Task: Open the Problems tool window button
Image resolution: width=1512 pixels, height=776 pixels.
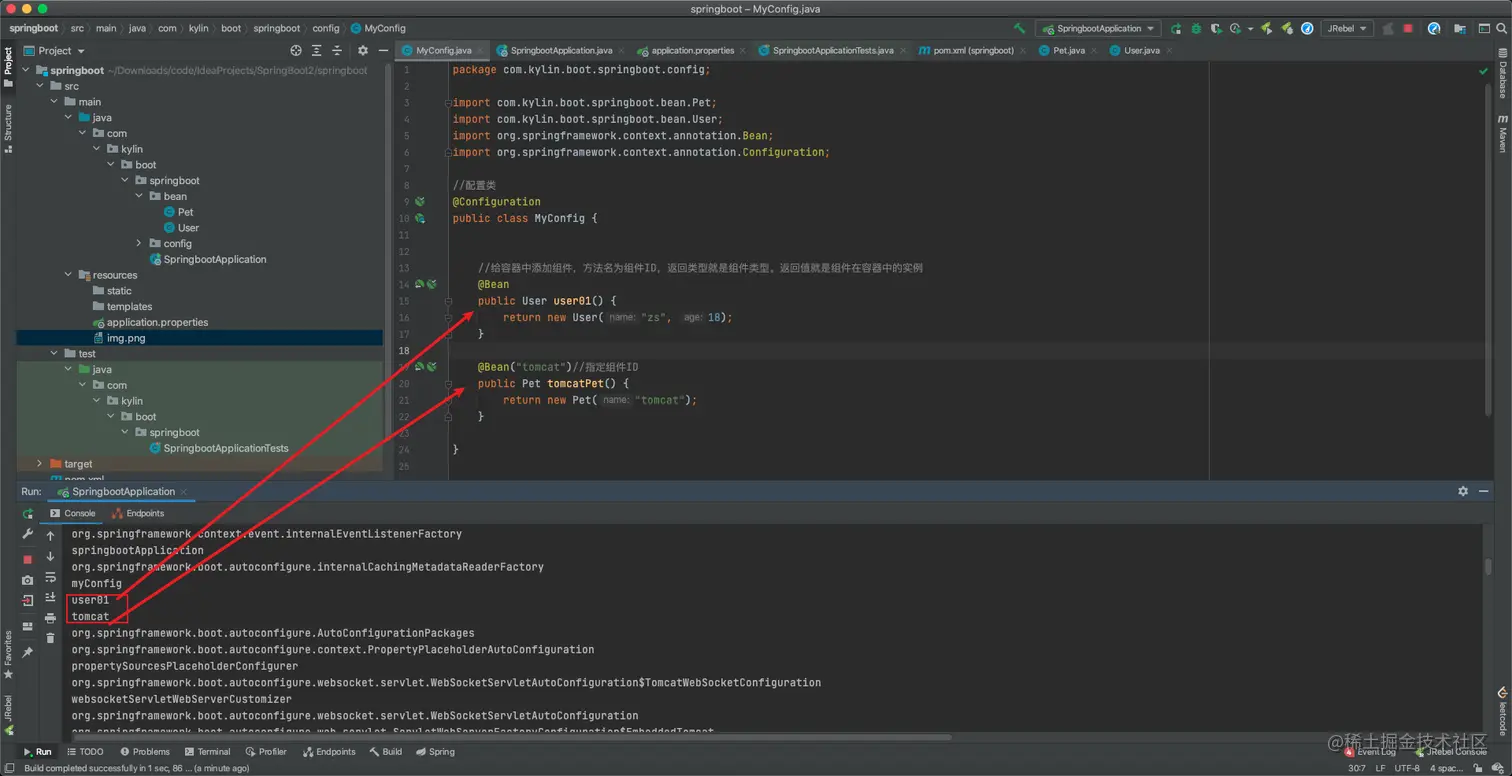Action: click(x=145, y=752)
